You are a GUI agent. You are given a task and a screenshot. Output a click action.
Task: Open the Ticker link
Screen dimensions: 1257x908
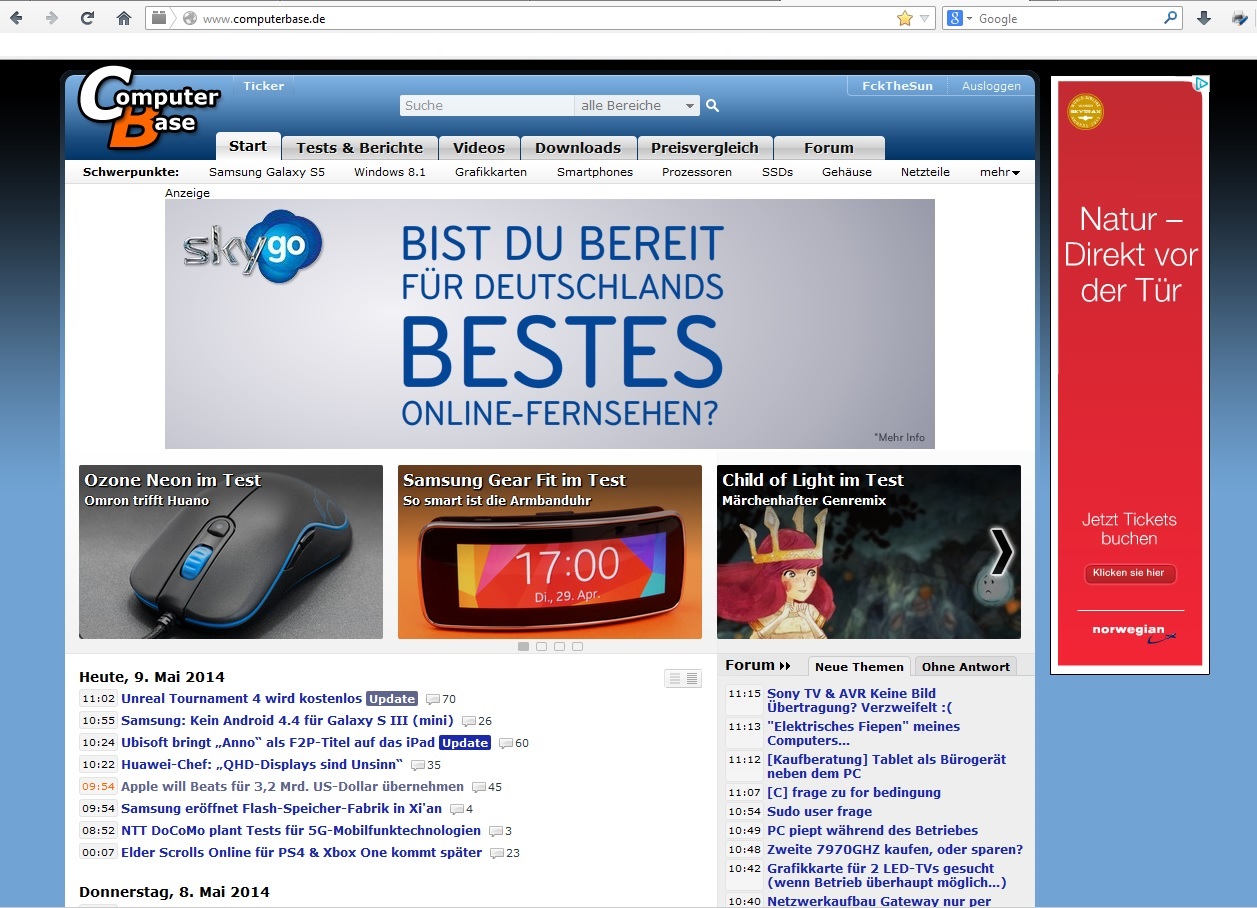tap(264, 86)
